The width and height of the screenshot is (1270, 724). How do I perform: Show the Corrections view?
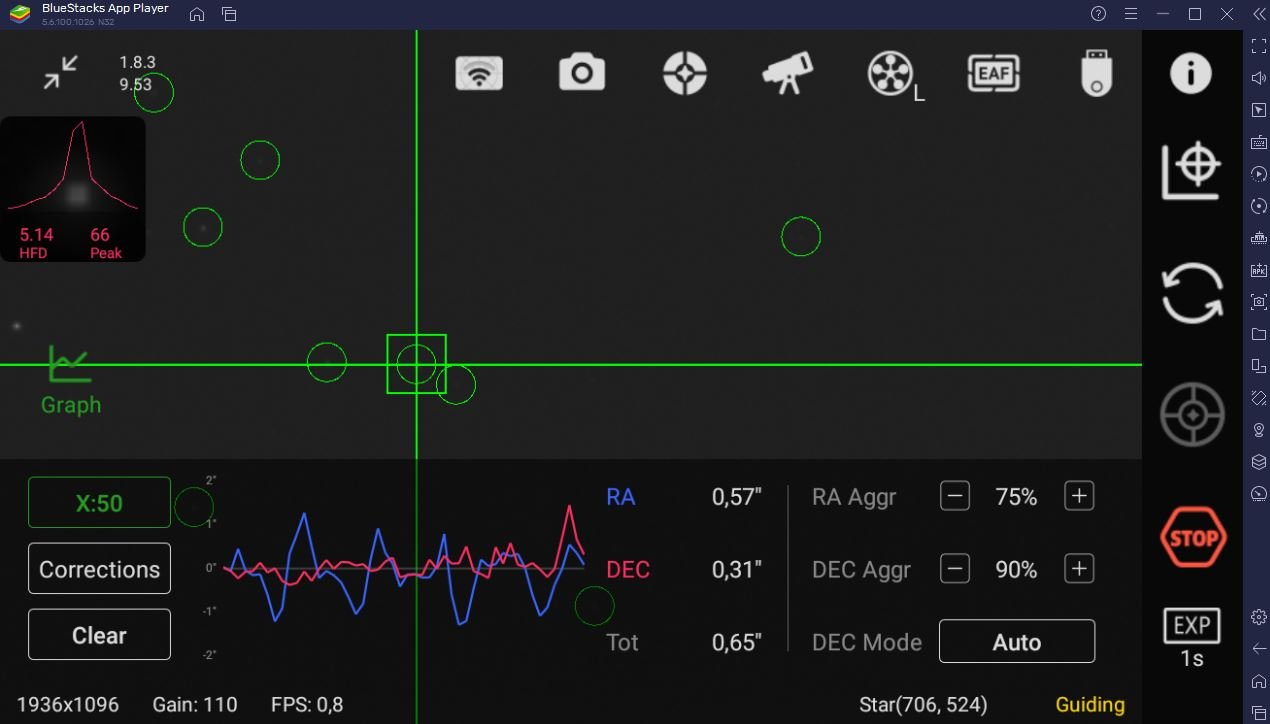coord(99,569)
